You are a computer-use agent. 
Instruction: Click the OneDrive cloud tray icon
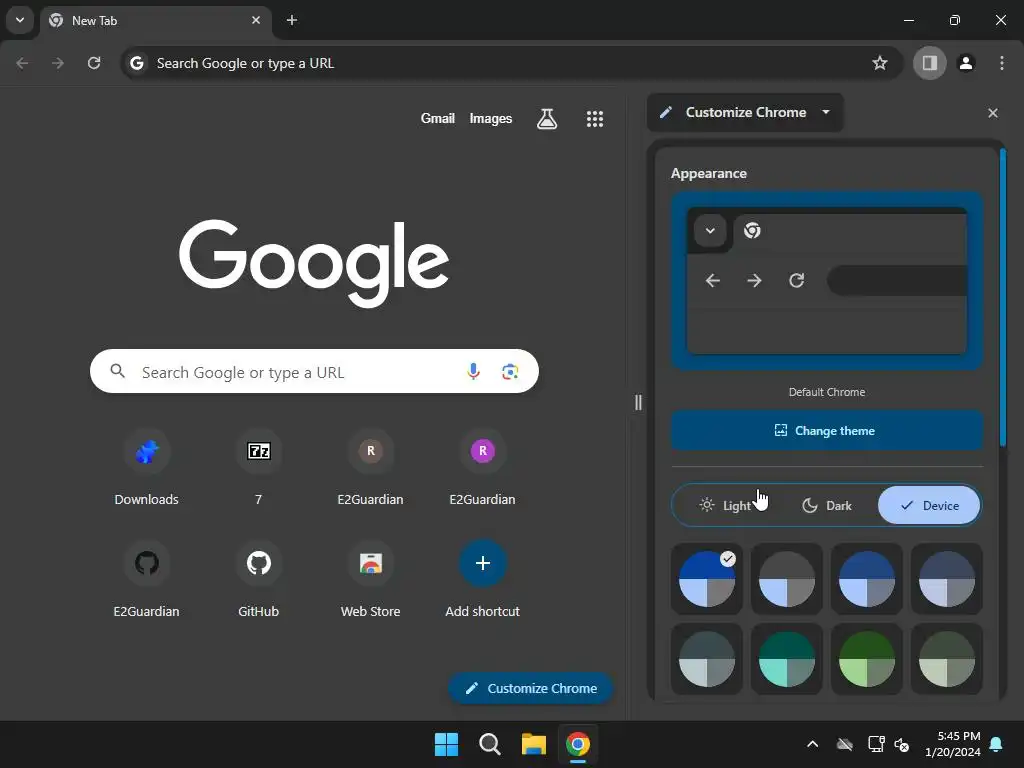845,744
